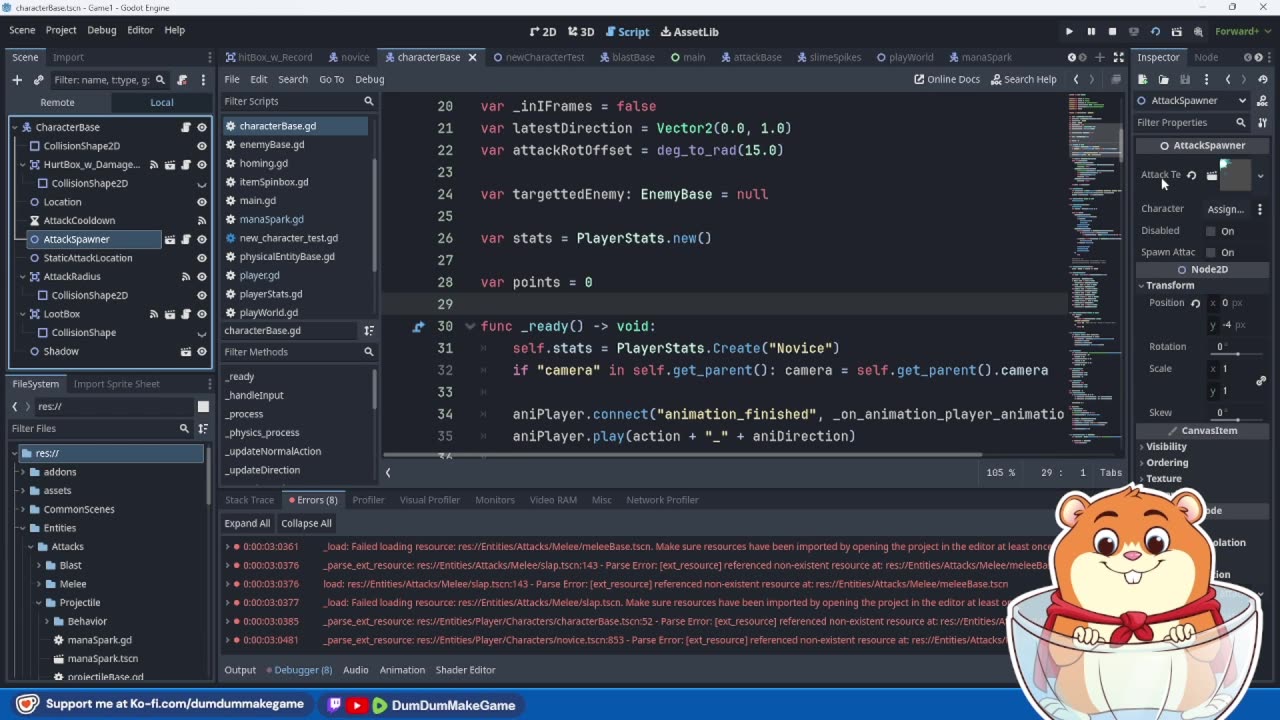Toggle visibility of the CharacterBase node
Image resolution: width=1280 pixels, height=720 pixels.
tap(202, 127)
